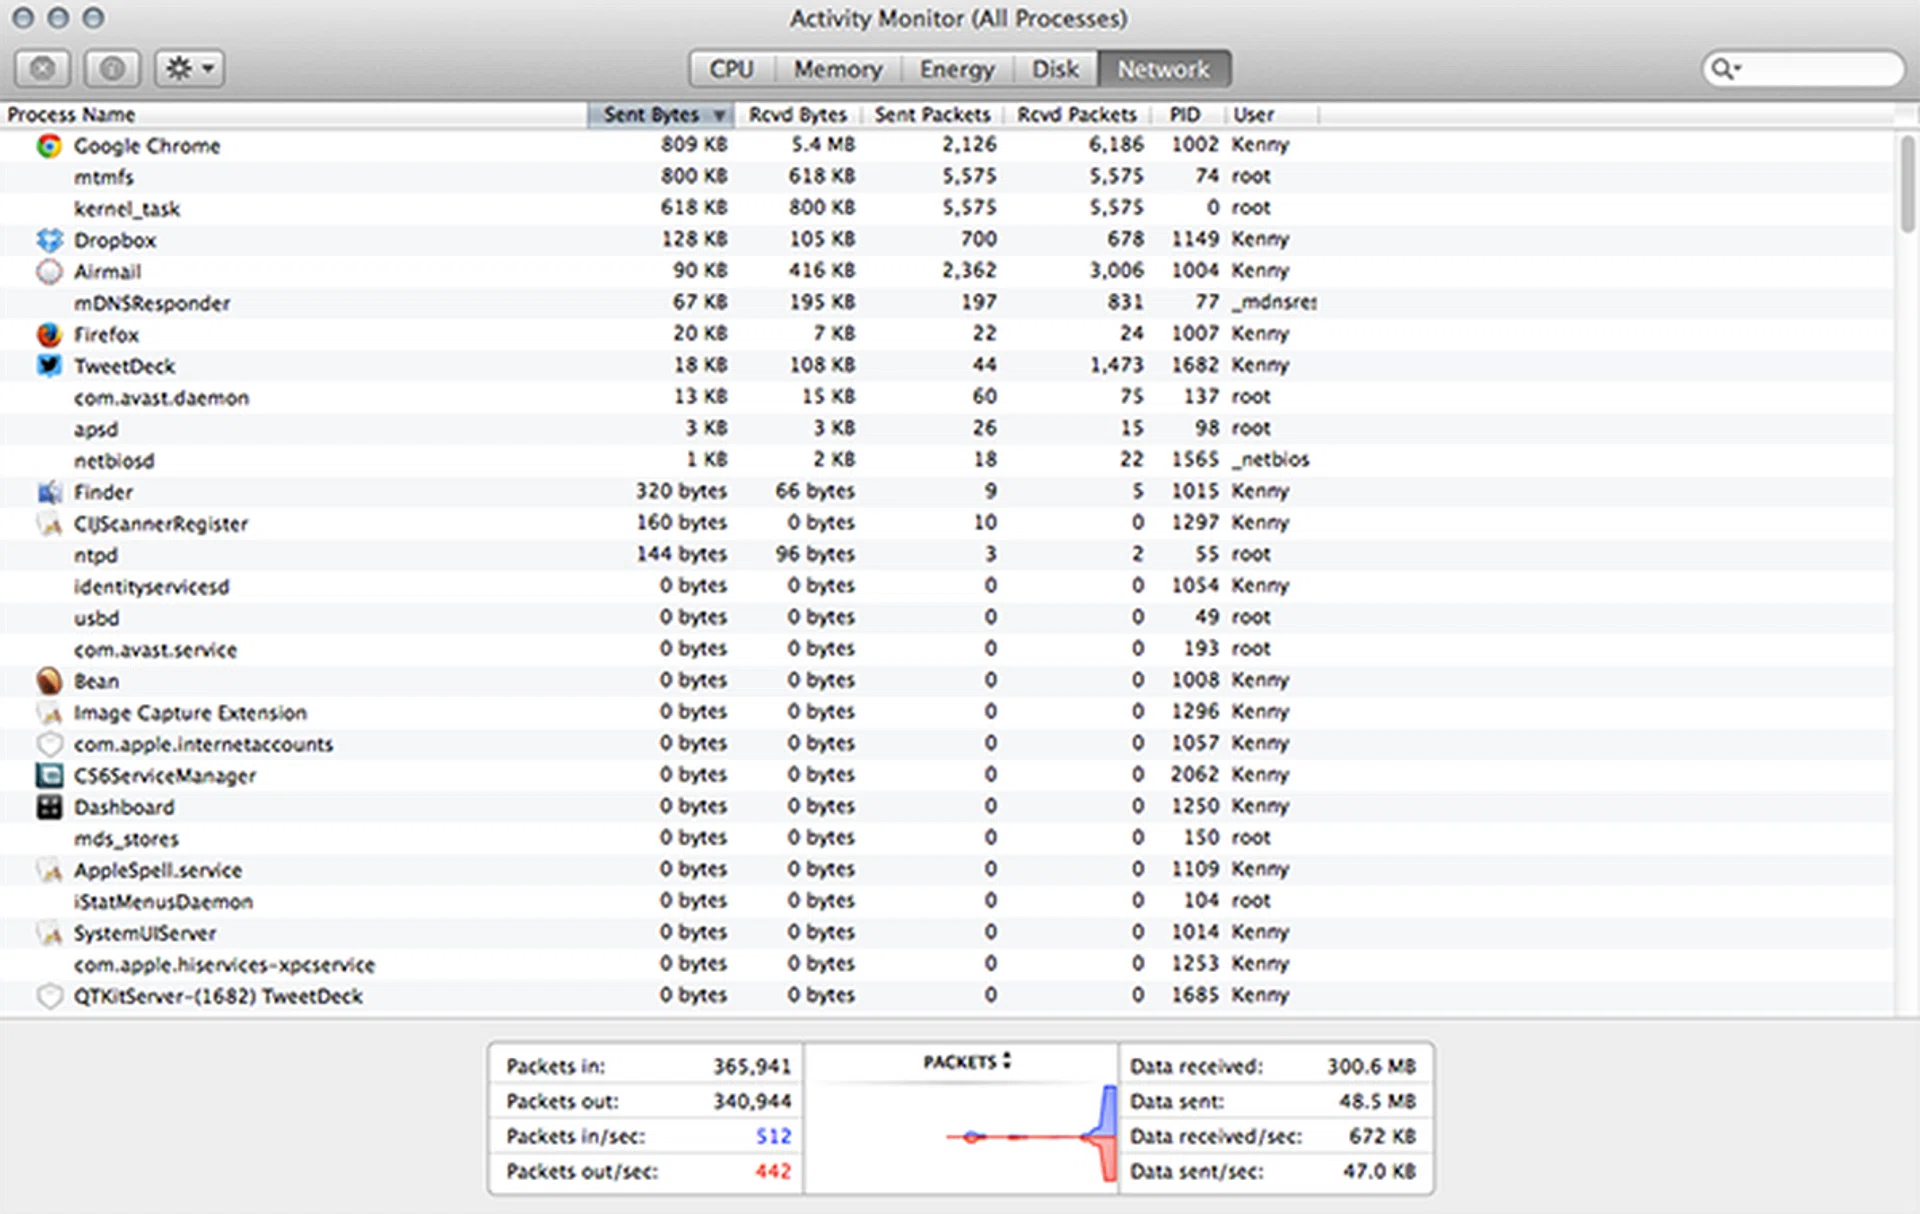1920x1214 pixels.
Task: Select the Dashboard process icon
Action: pos(49,807)
